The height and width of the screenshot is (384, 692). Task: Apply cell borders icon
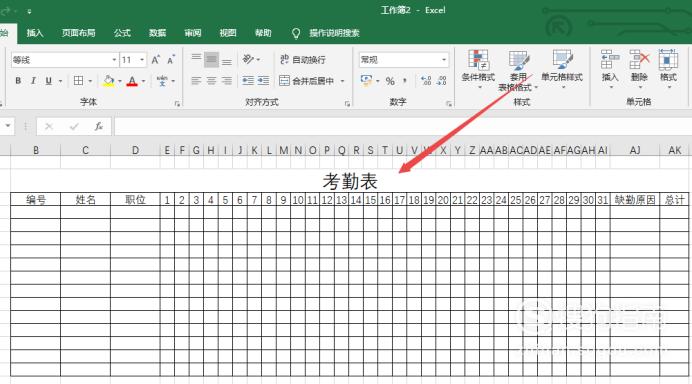(x=78, y=81)
